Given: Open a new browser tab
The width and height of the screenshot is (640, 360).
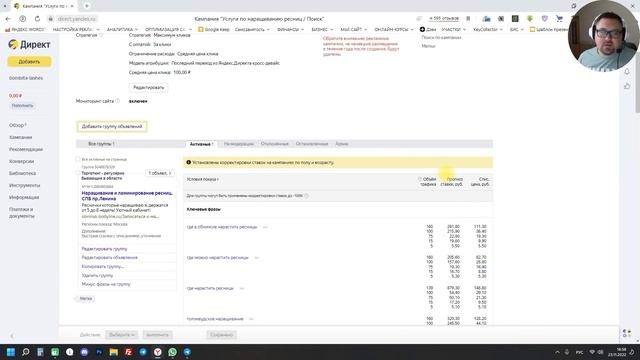Looking at the screenshot, I should (x=87, y=6).
